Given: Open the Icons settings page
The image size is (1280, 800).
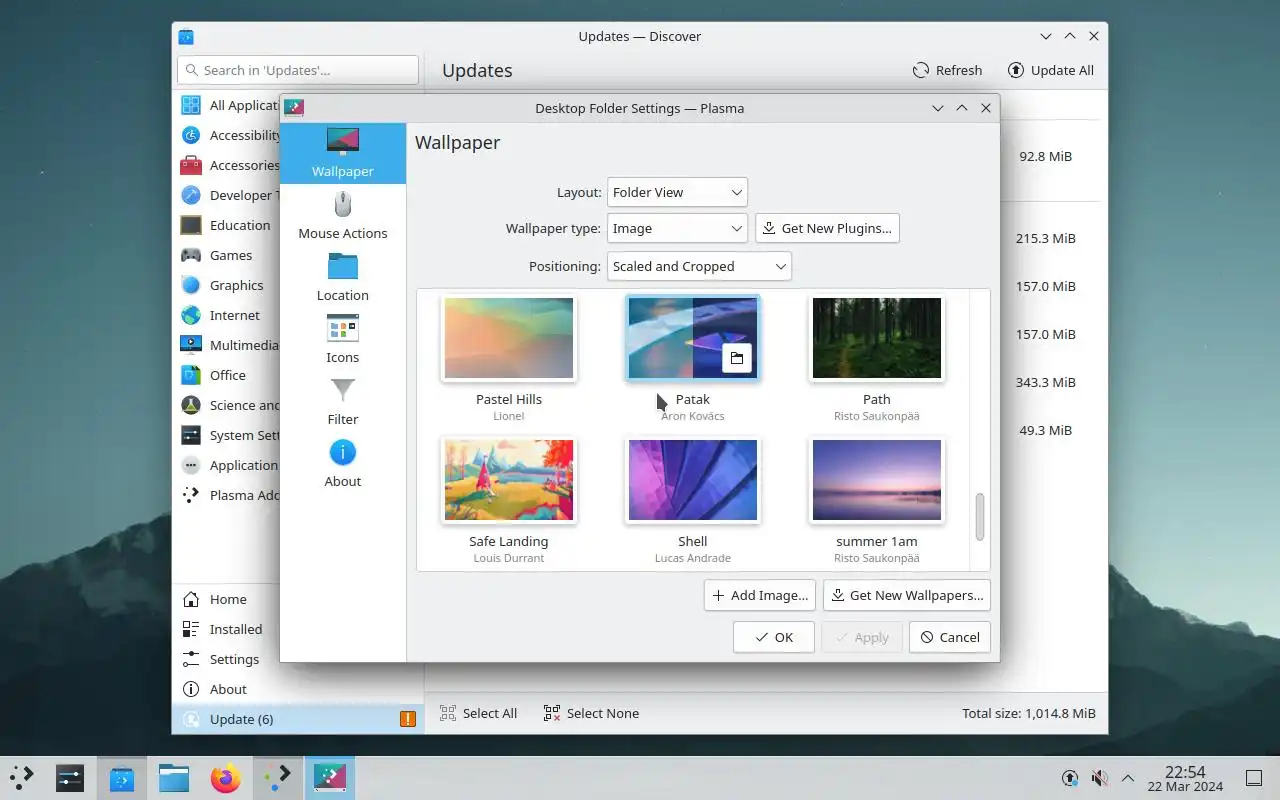Looking at the screenshot, I should click(x=342, y=340).
